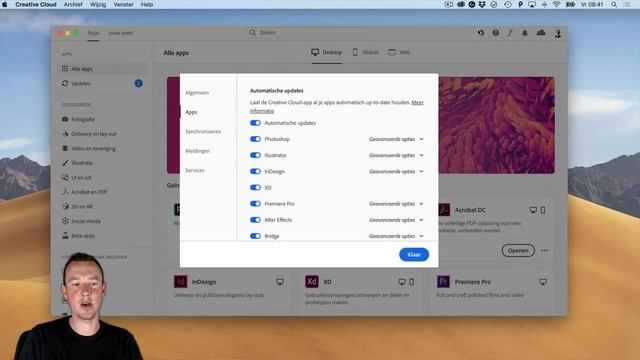Switch to the Desktop tab
Image resolution: width=640 pixels, height=360 pixels.
coord(327,52)
